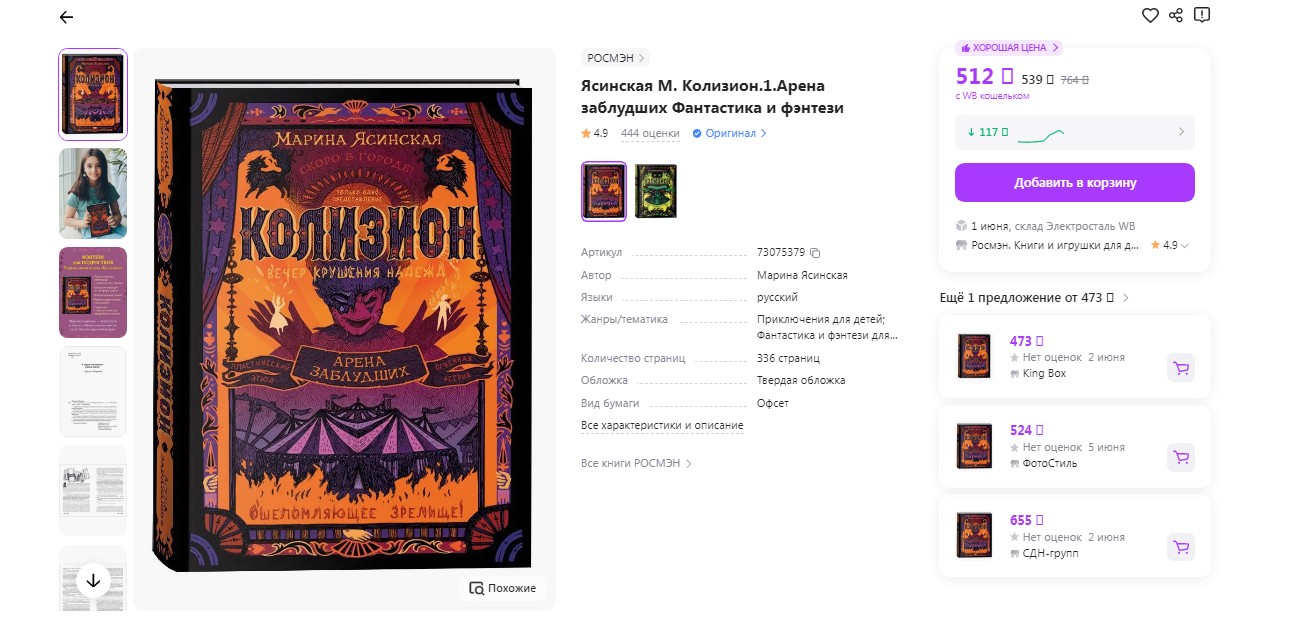
Task: Select the green book cover variant
Action: tap(655, 191)
